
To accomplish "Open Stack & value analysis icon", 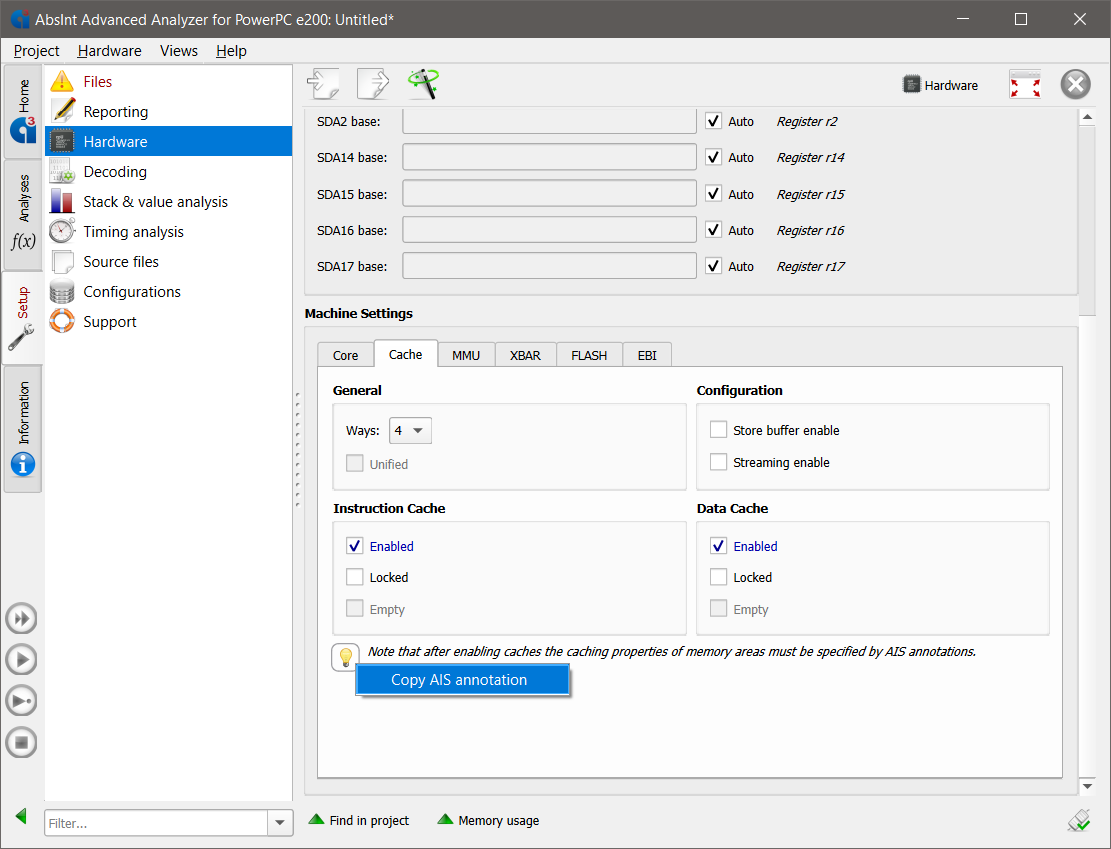I will coord(62,201).
